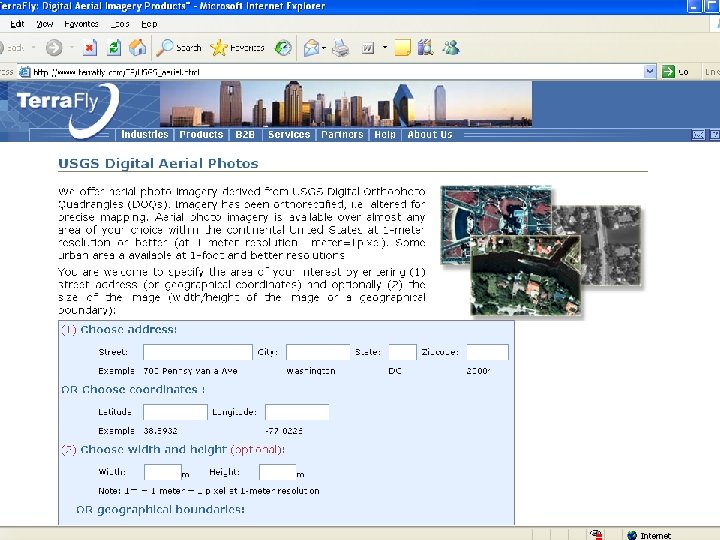Open the Help menu in menu bar
The height and width of the screenshot is (540, 720).
[x=149, y=24]
